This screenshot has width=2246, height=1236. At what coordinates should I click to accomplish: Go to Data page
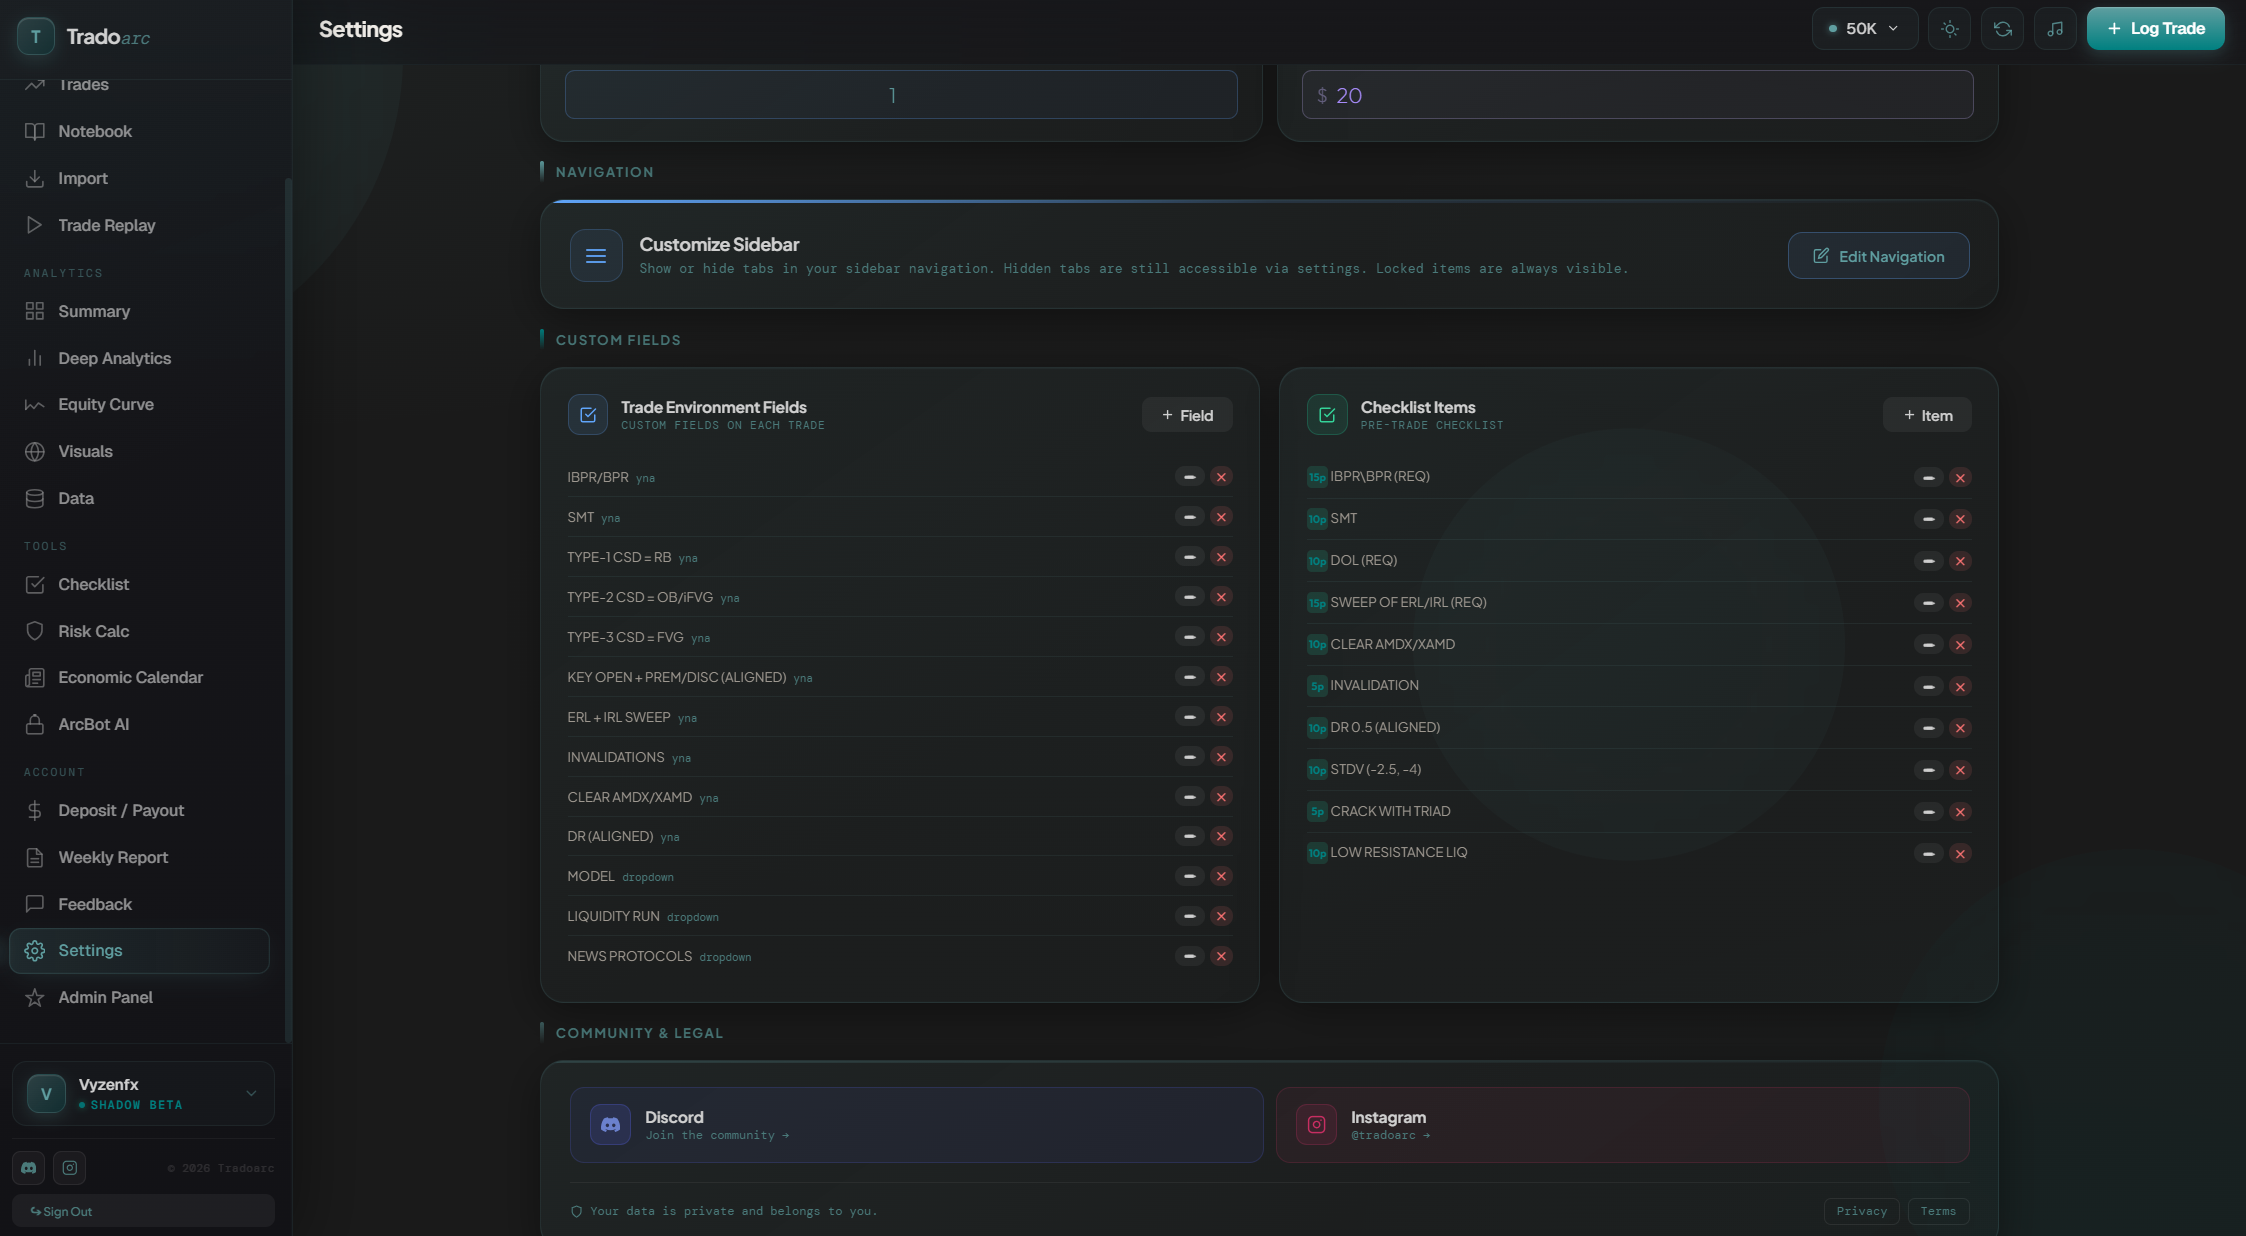(x=139, y=498)
